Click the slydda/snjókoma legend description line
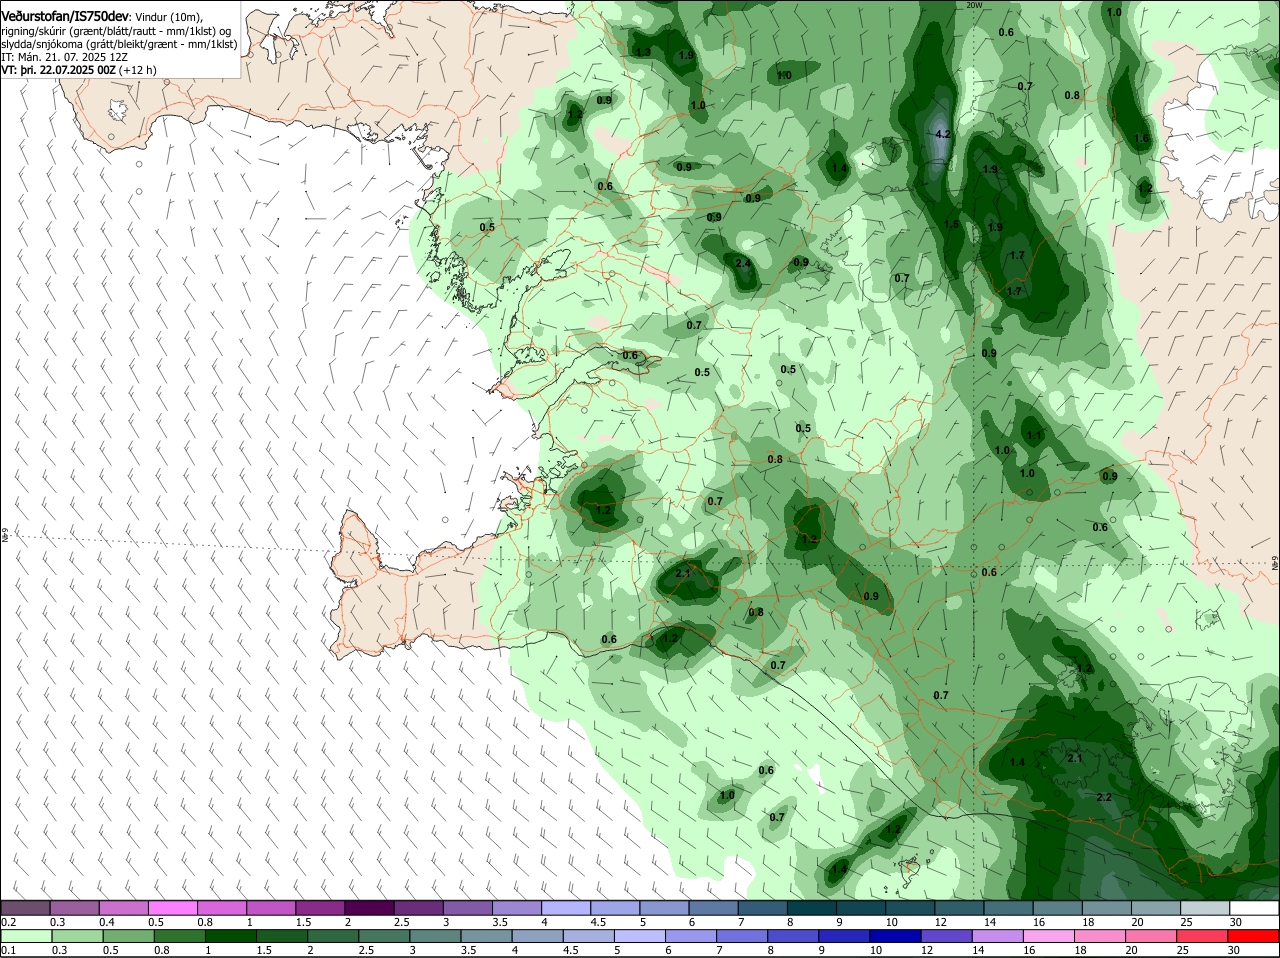The image size is (1280, 958). (119, 45)
